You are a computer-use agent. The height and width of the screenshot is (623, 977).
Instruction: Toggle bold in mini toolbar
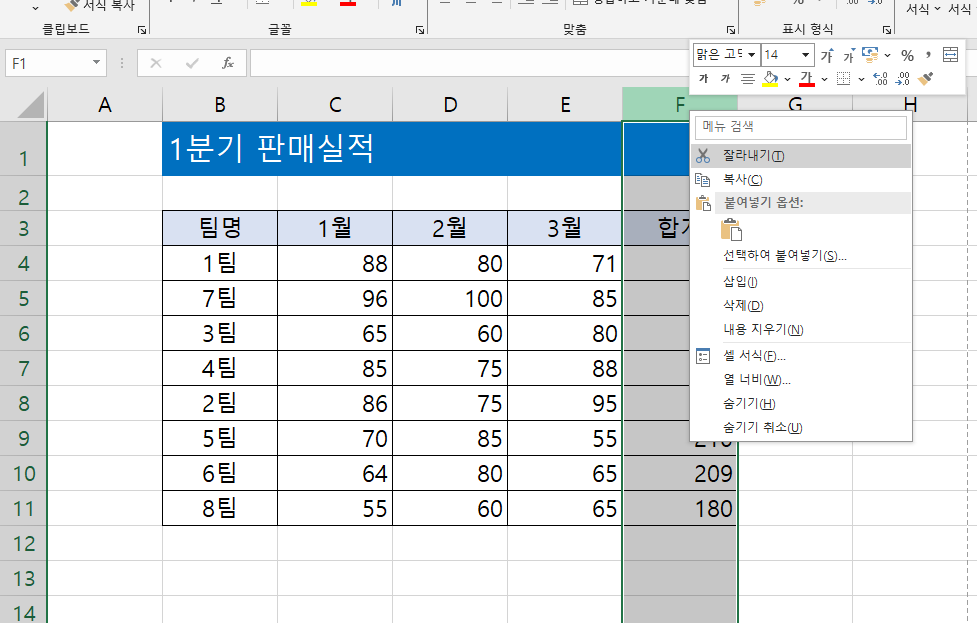(704, 78)
